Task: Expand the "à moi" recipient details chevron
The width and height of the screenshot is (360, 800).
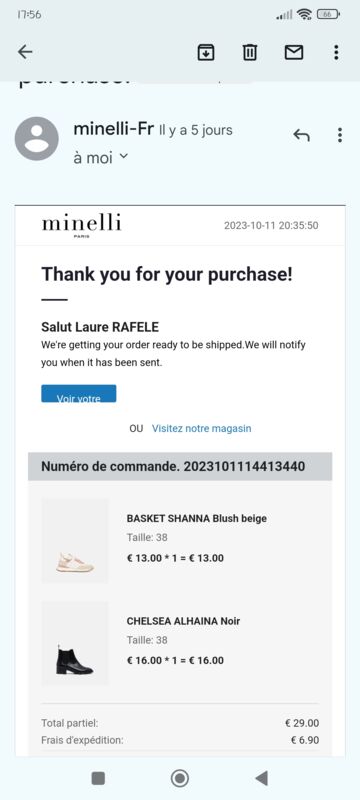Action: click(123, 157)
